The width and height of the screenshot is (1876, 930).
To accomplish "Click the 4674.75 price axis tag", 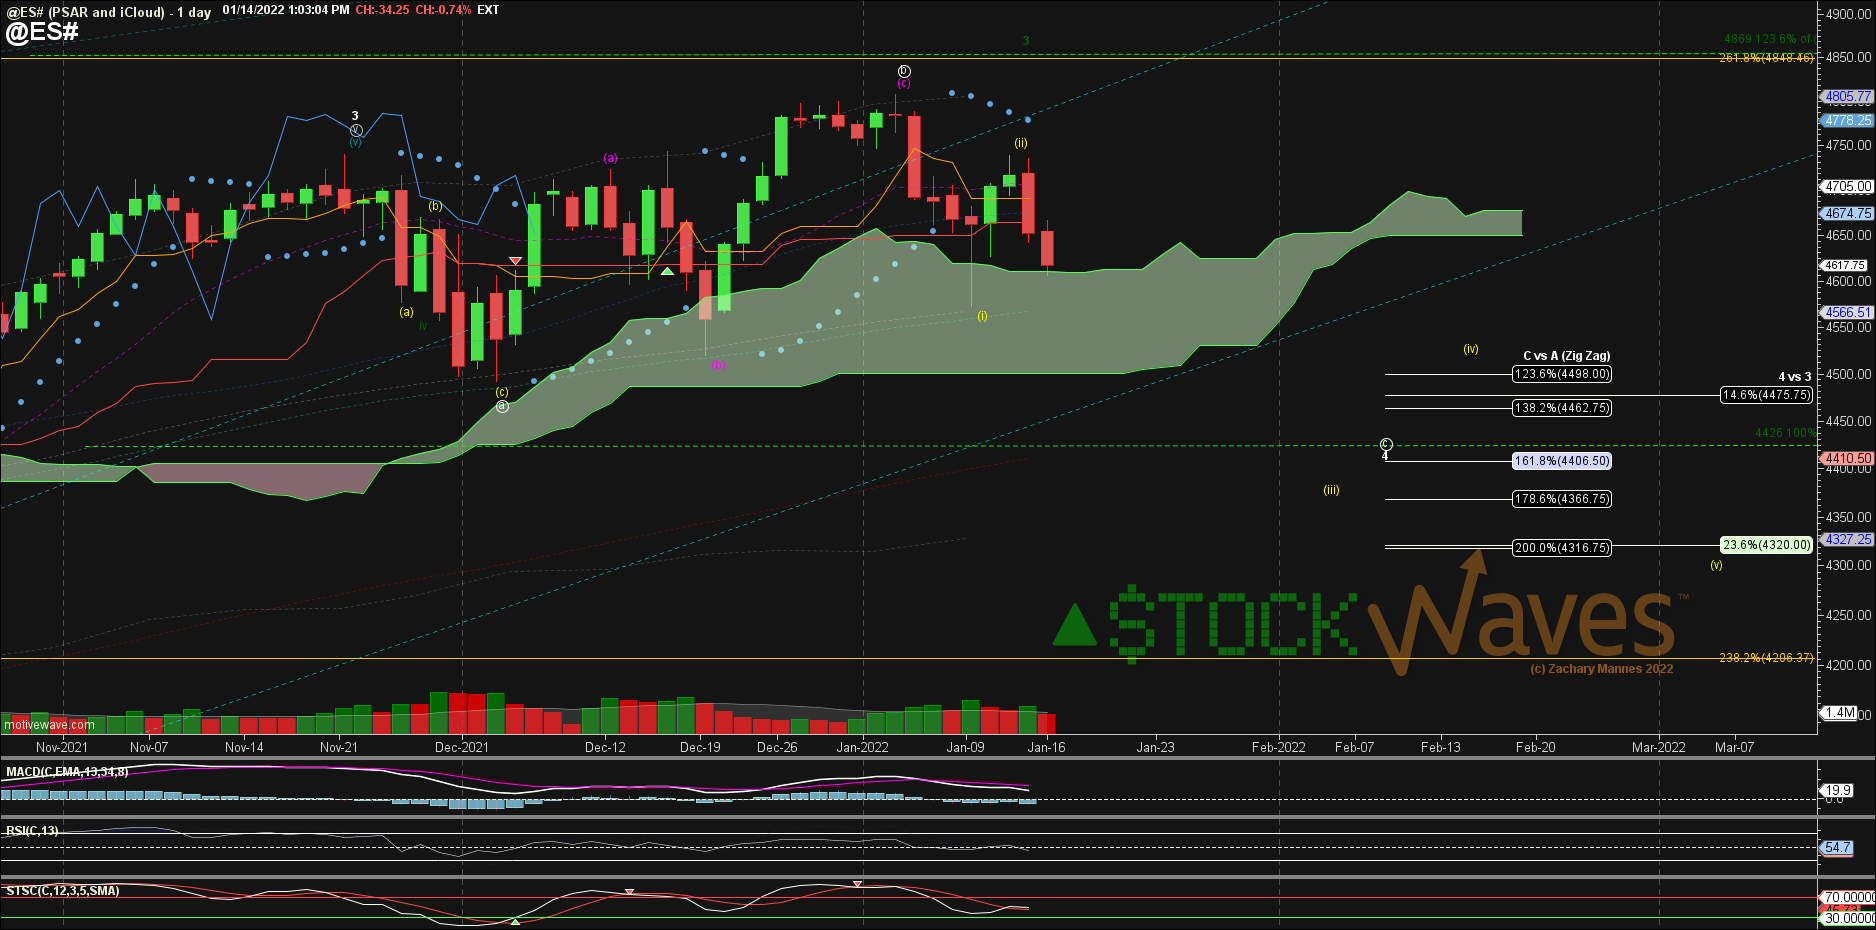I will pyautogui.click(x=1847, y=213).
